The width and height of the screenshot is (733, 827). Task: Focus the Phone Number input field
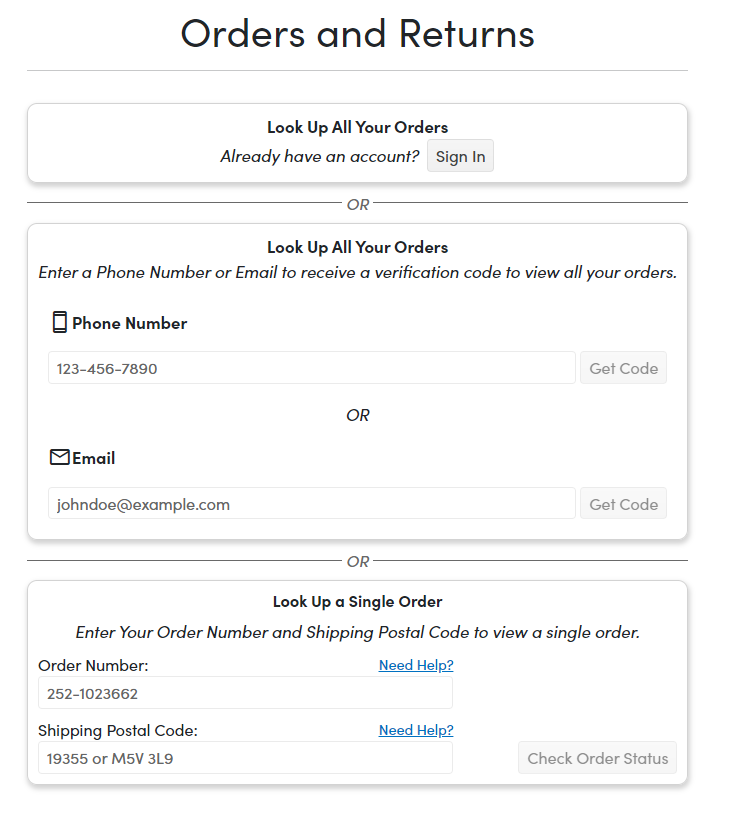(312, 368)
